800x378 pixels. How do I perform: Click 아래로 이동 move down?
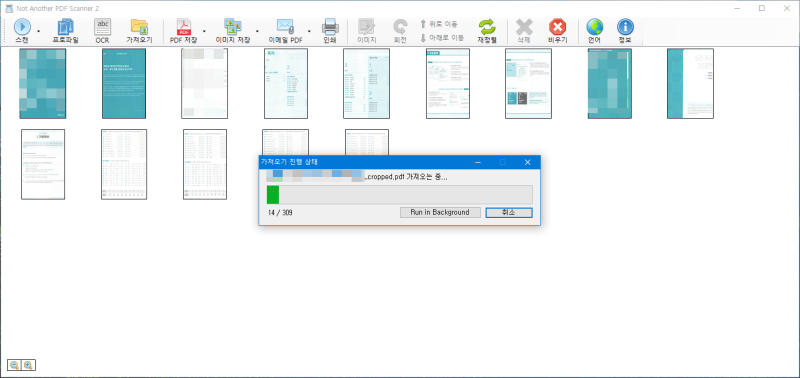pyautogui.click(x=442, y=38)
